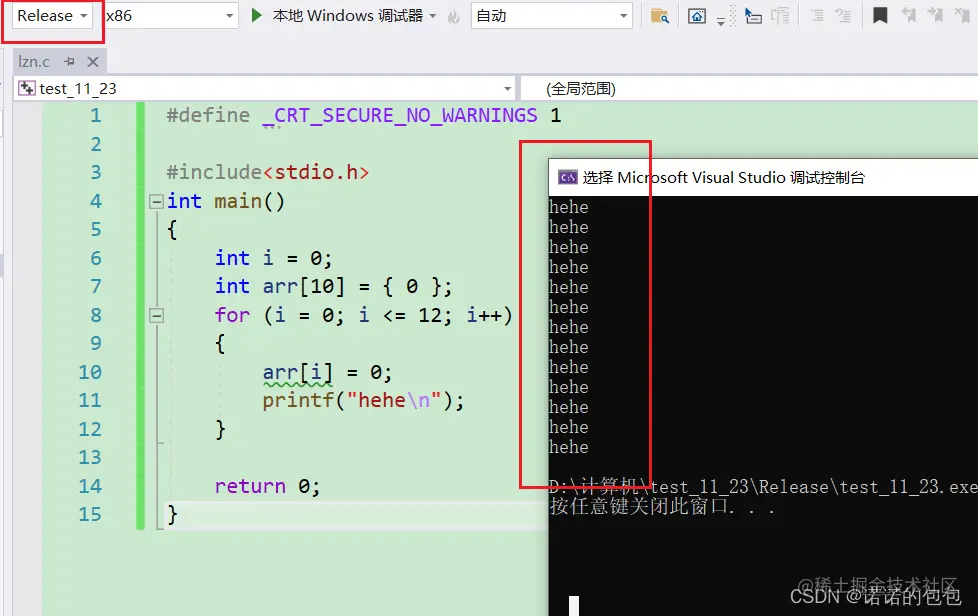The height and width of the screenshot is (616, 978).
Task: Click the green start debugging arrow
Action: (256, 16)
